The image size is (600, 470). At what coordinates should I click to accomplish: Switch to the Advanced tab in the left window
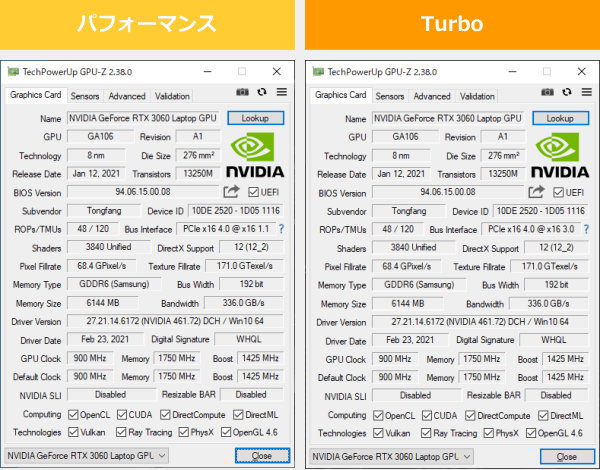(127, 96)
